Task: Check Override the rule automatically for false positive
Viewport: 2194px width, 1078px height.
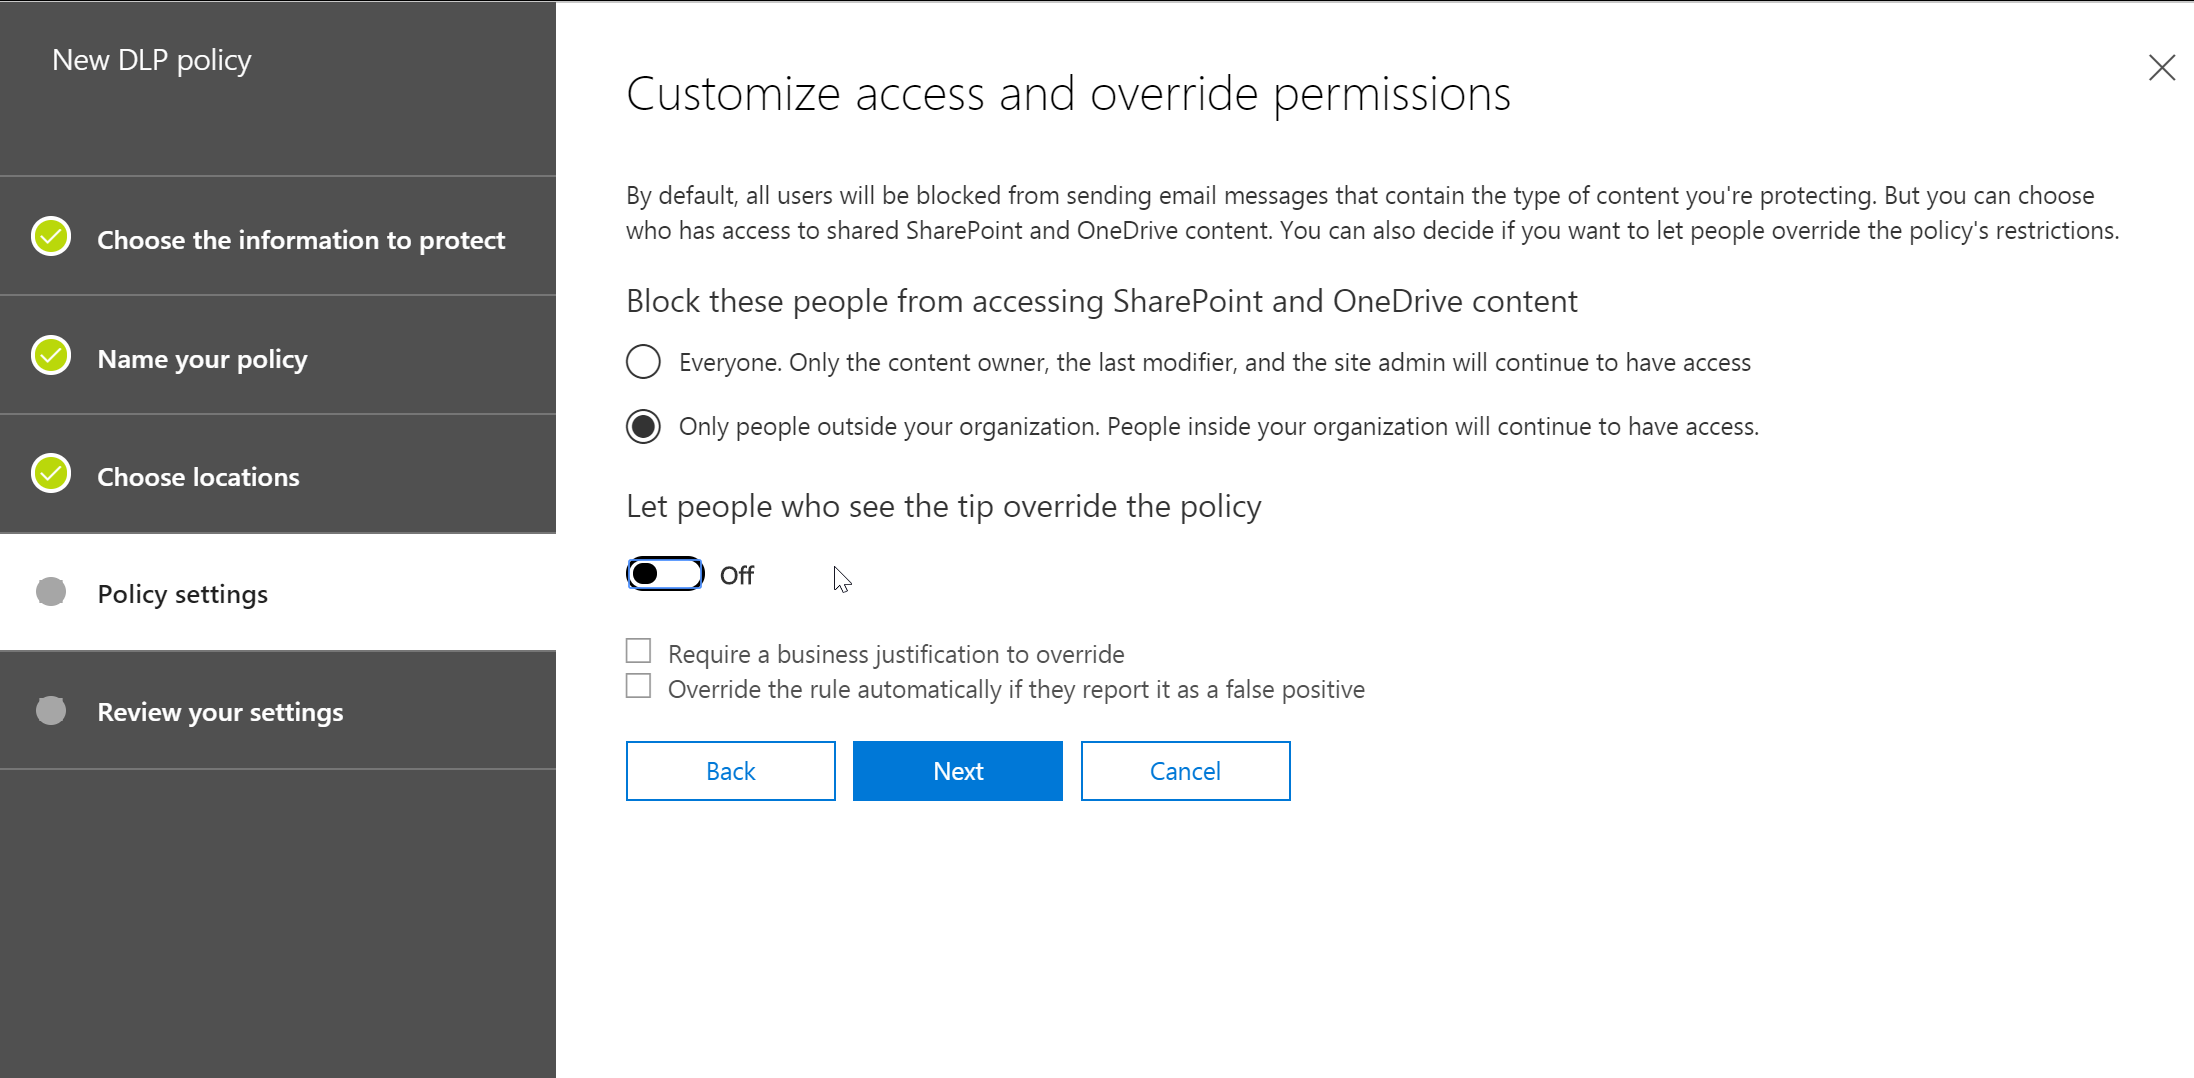Action: click(x=639, y=686)
